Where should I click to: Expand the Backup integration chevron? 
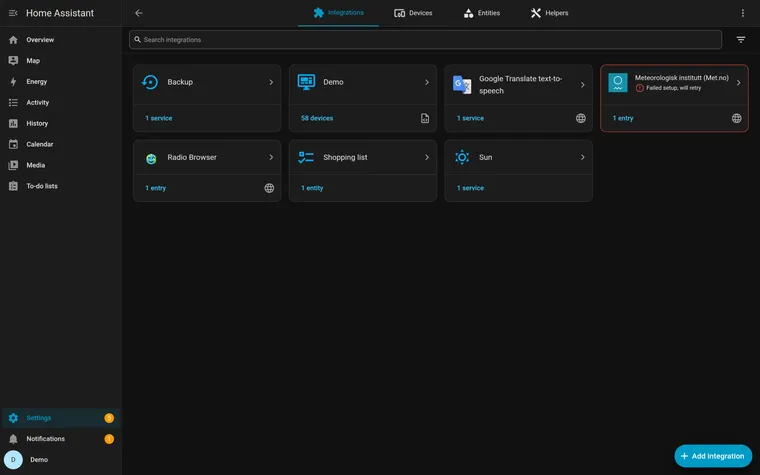pos(271,82)
